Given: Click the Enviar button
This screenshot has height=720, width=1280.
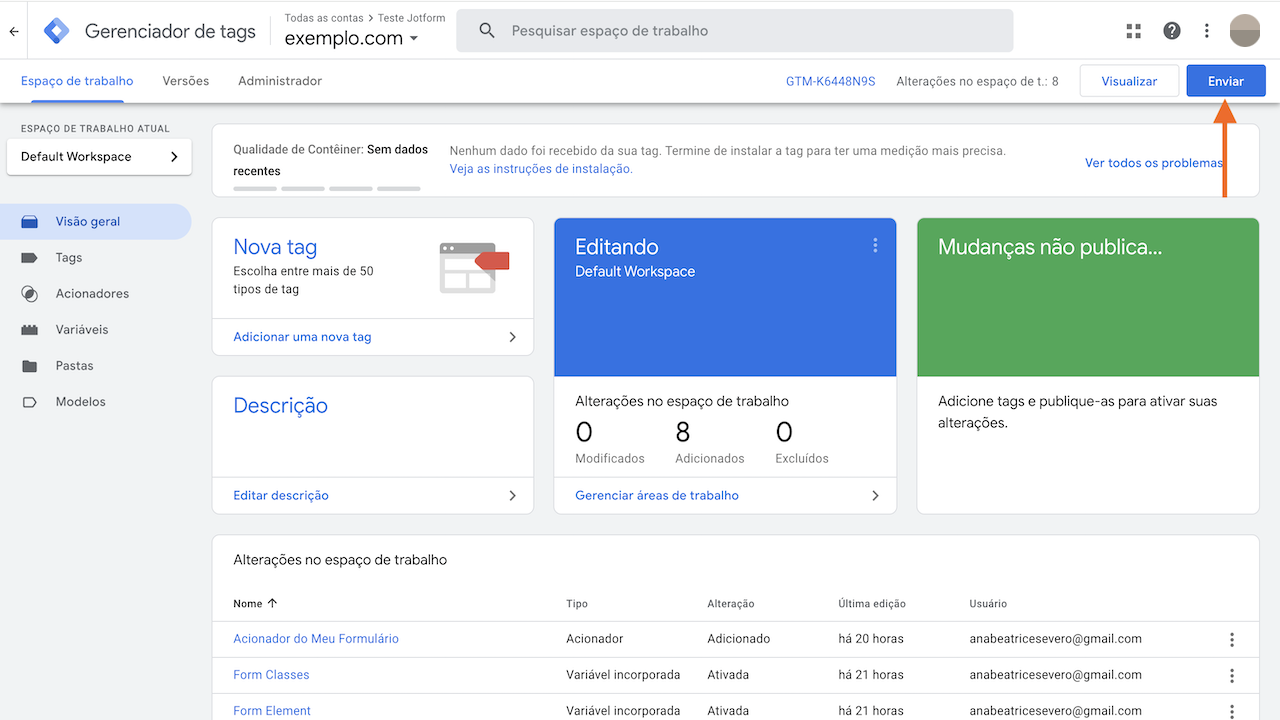Looking at the screenshot, I should 1225,80.
